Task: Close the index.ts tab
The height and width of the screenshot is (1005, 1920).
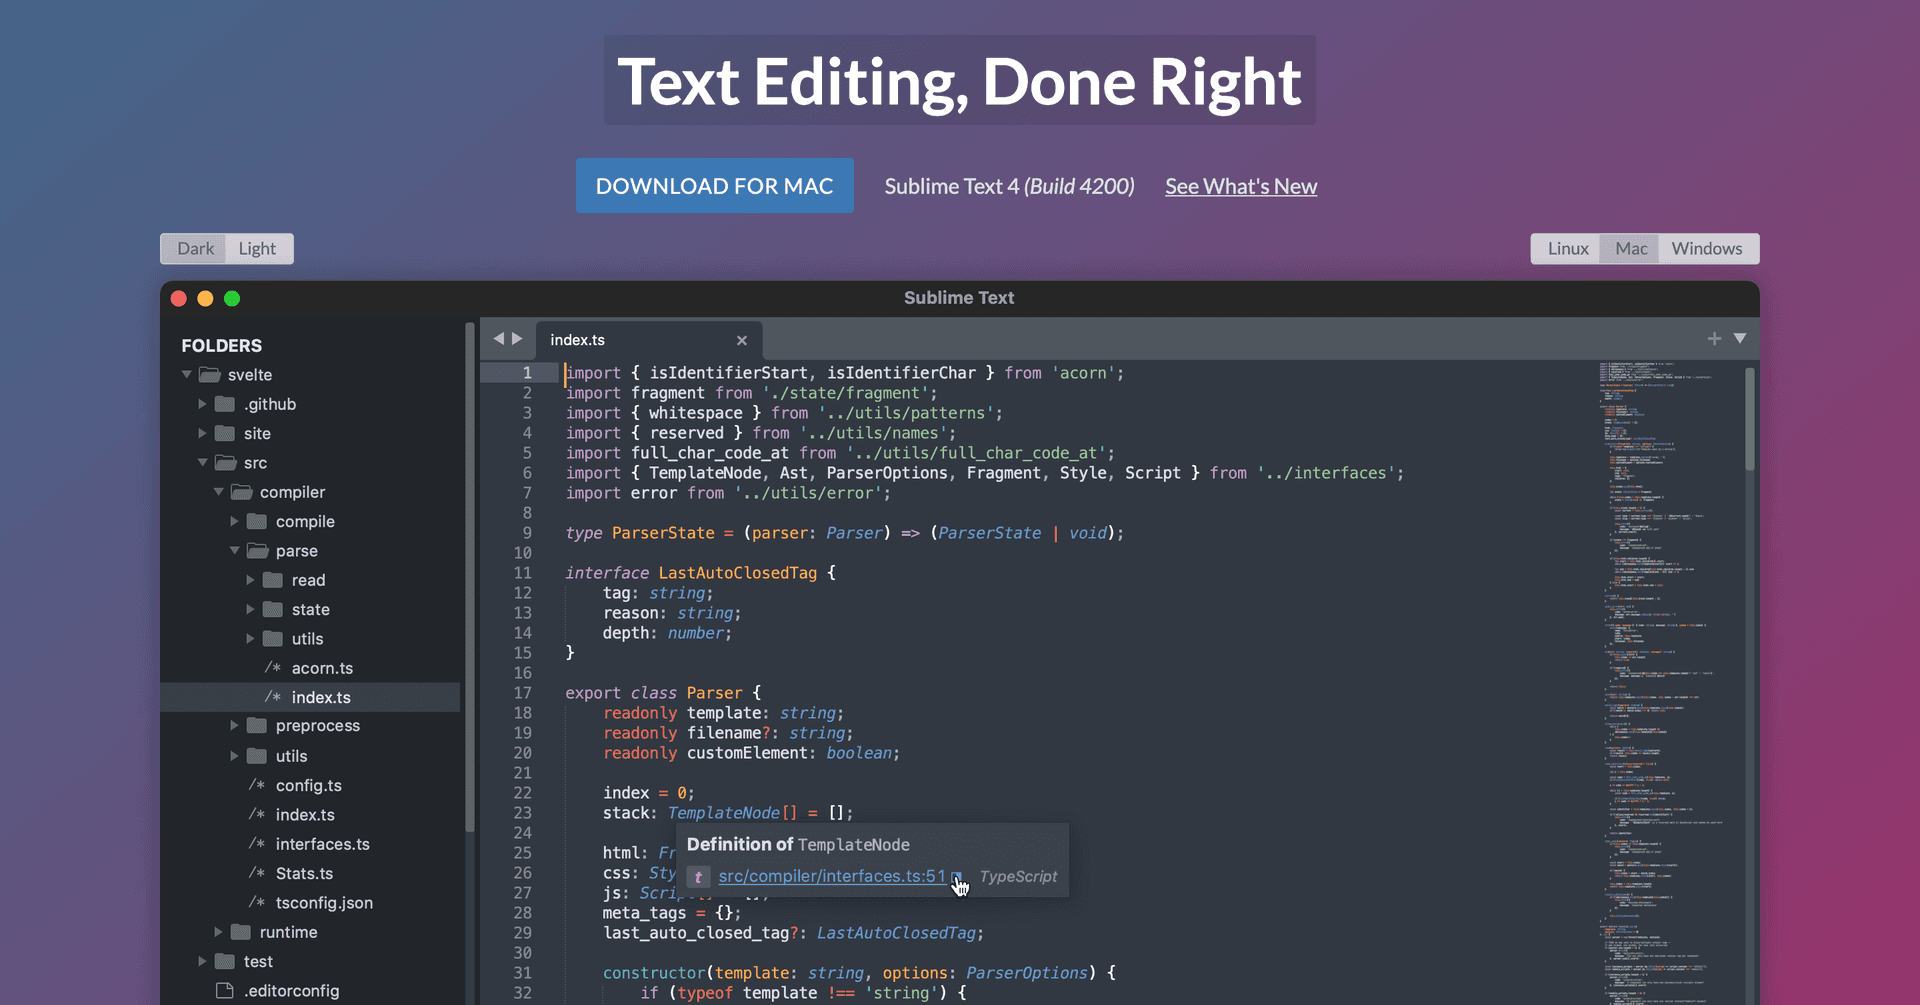Action: [x=742, y=340]
